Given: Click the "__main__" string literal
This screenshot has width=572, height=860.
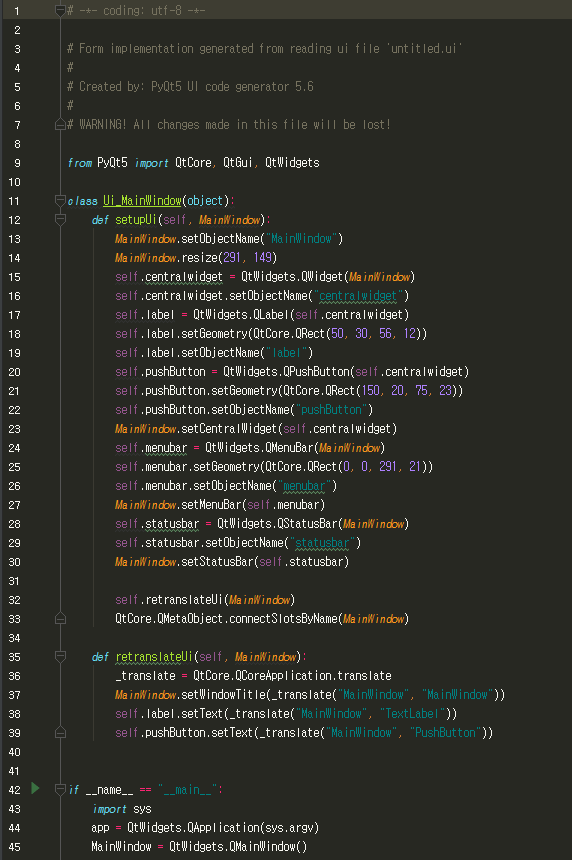Looking at the screenshot, I should click(x=187, y=790).
